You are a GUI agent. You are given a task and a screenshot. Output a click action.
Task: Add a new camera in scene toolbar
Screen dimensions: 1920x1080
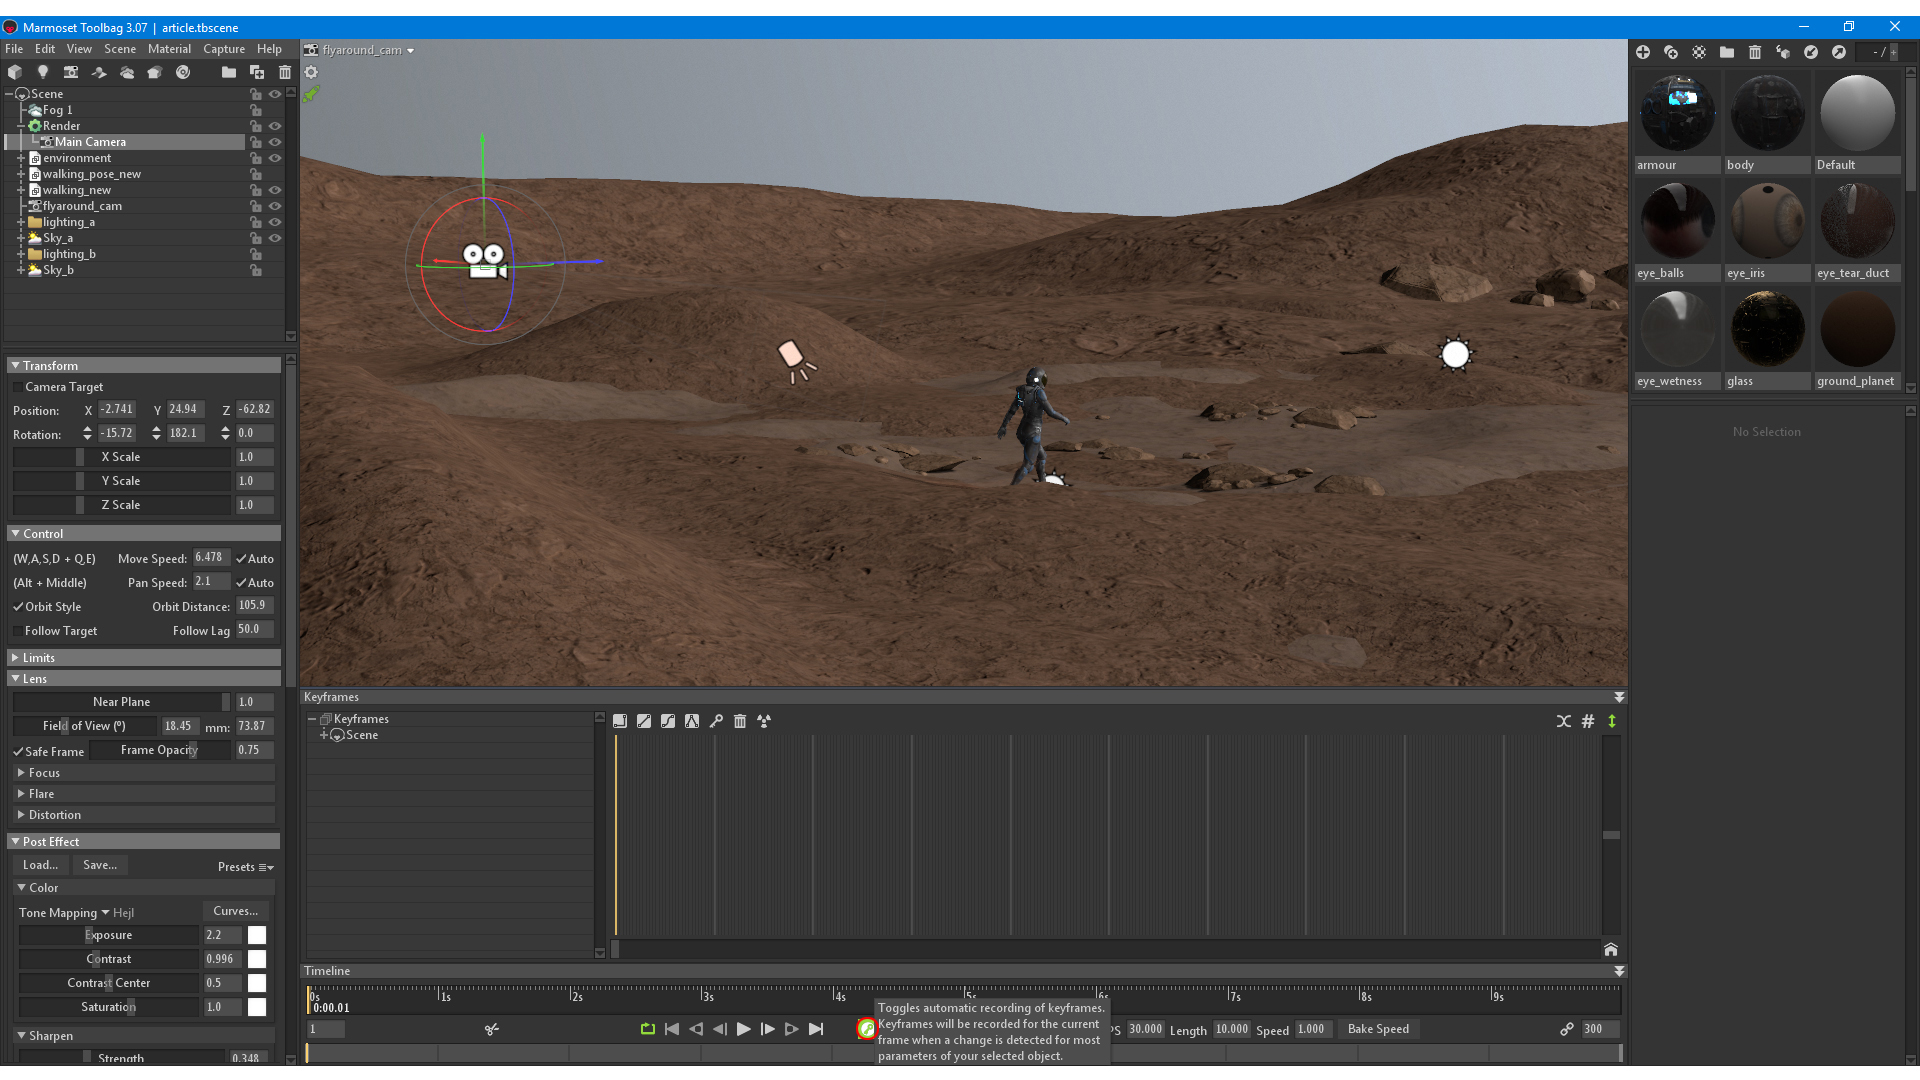tap(71, 72)
